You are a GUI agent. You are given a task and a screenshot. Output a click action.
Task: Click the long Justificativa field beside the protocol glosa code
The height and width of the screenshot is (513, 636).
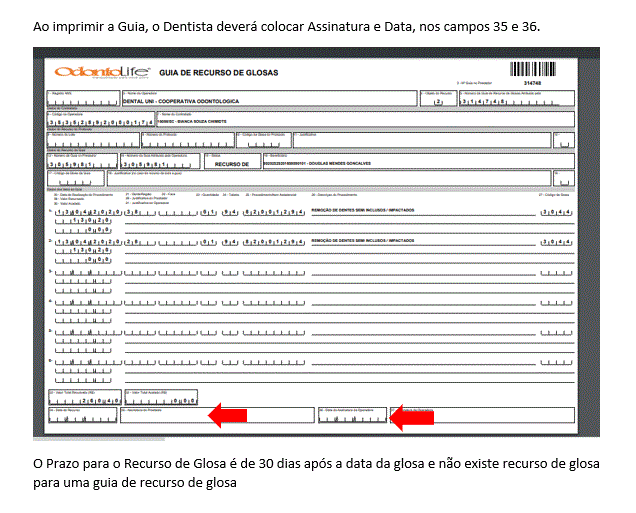422,140
